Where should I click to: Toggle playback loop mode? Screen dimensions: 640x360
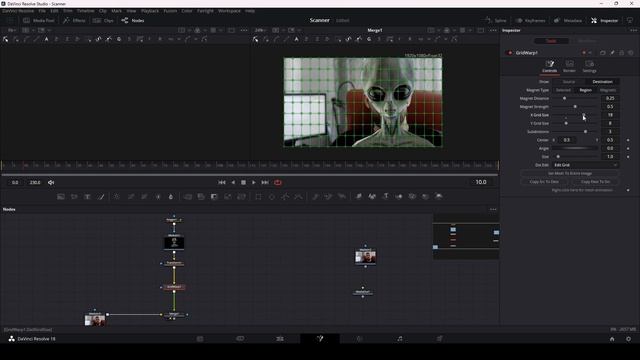pyautogui.click(x=278, y=182)
